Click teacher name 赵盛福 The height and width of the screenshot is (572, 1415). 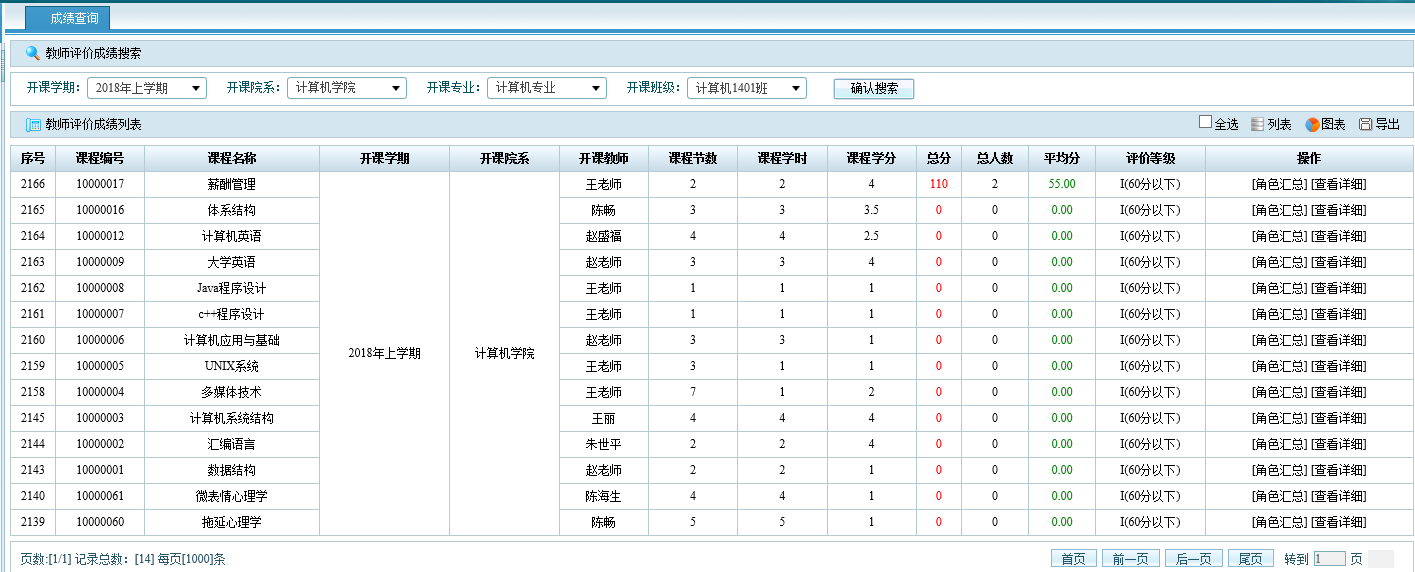coord(604,236)
